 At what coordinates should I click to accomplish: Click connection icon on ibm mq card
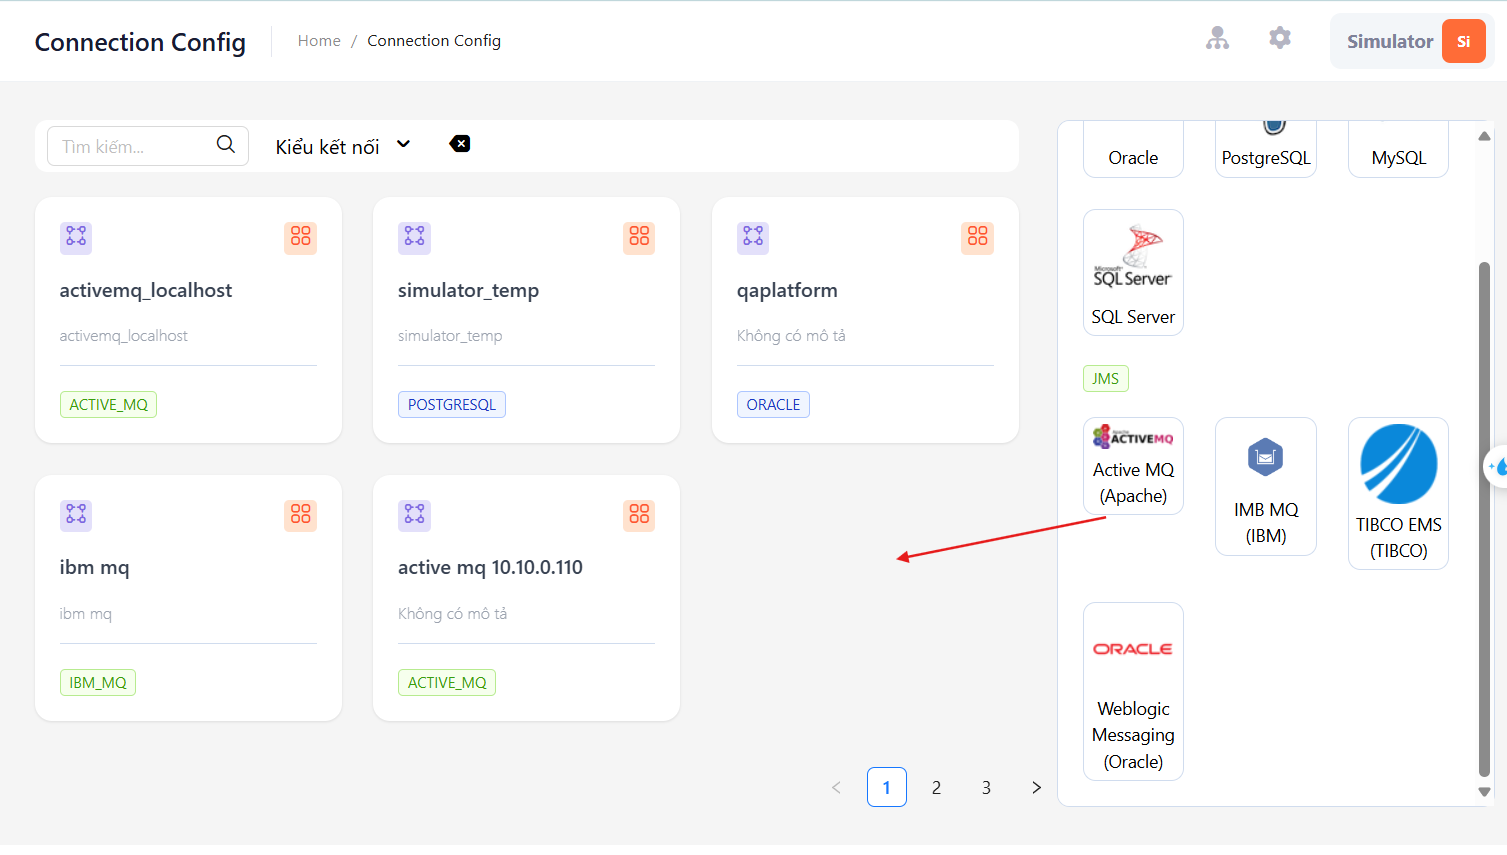coord(76,515)
